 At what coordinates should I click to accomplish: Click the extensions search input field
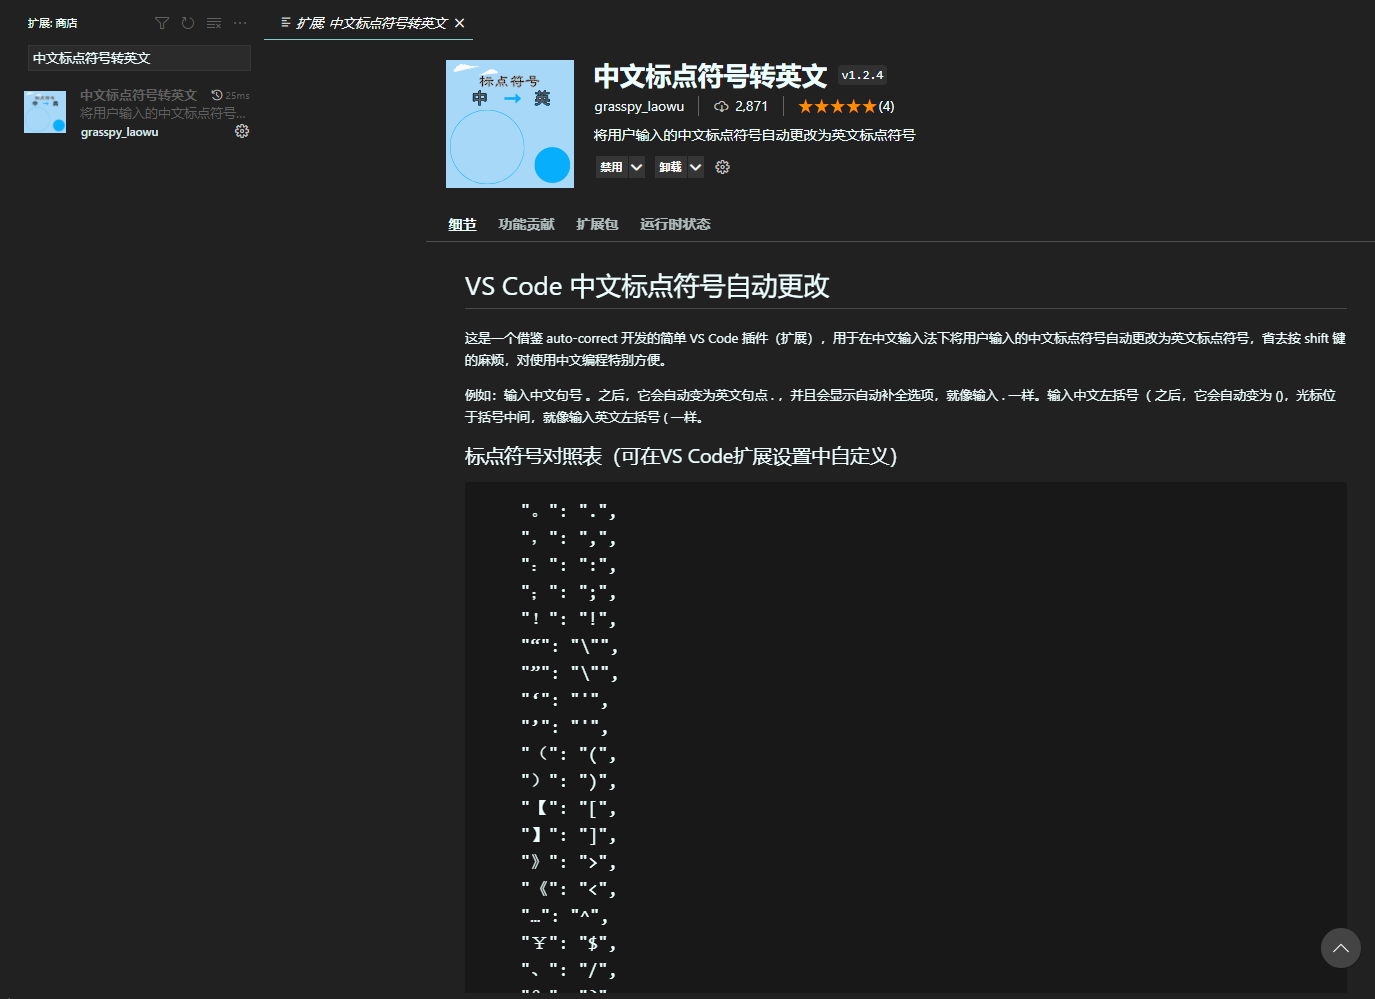pos(139,58)
